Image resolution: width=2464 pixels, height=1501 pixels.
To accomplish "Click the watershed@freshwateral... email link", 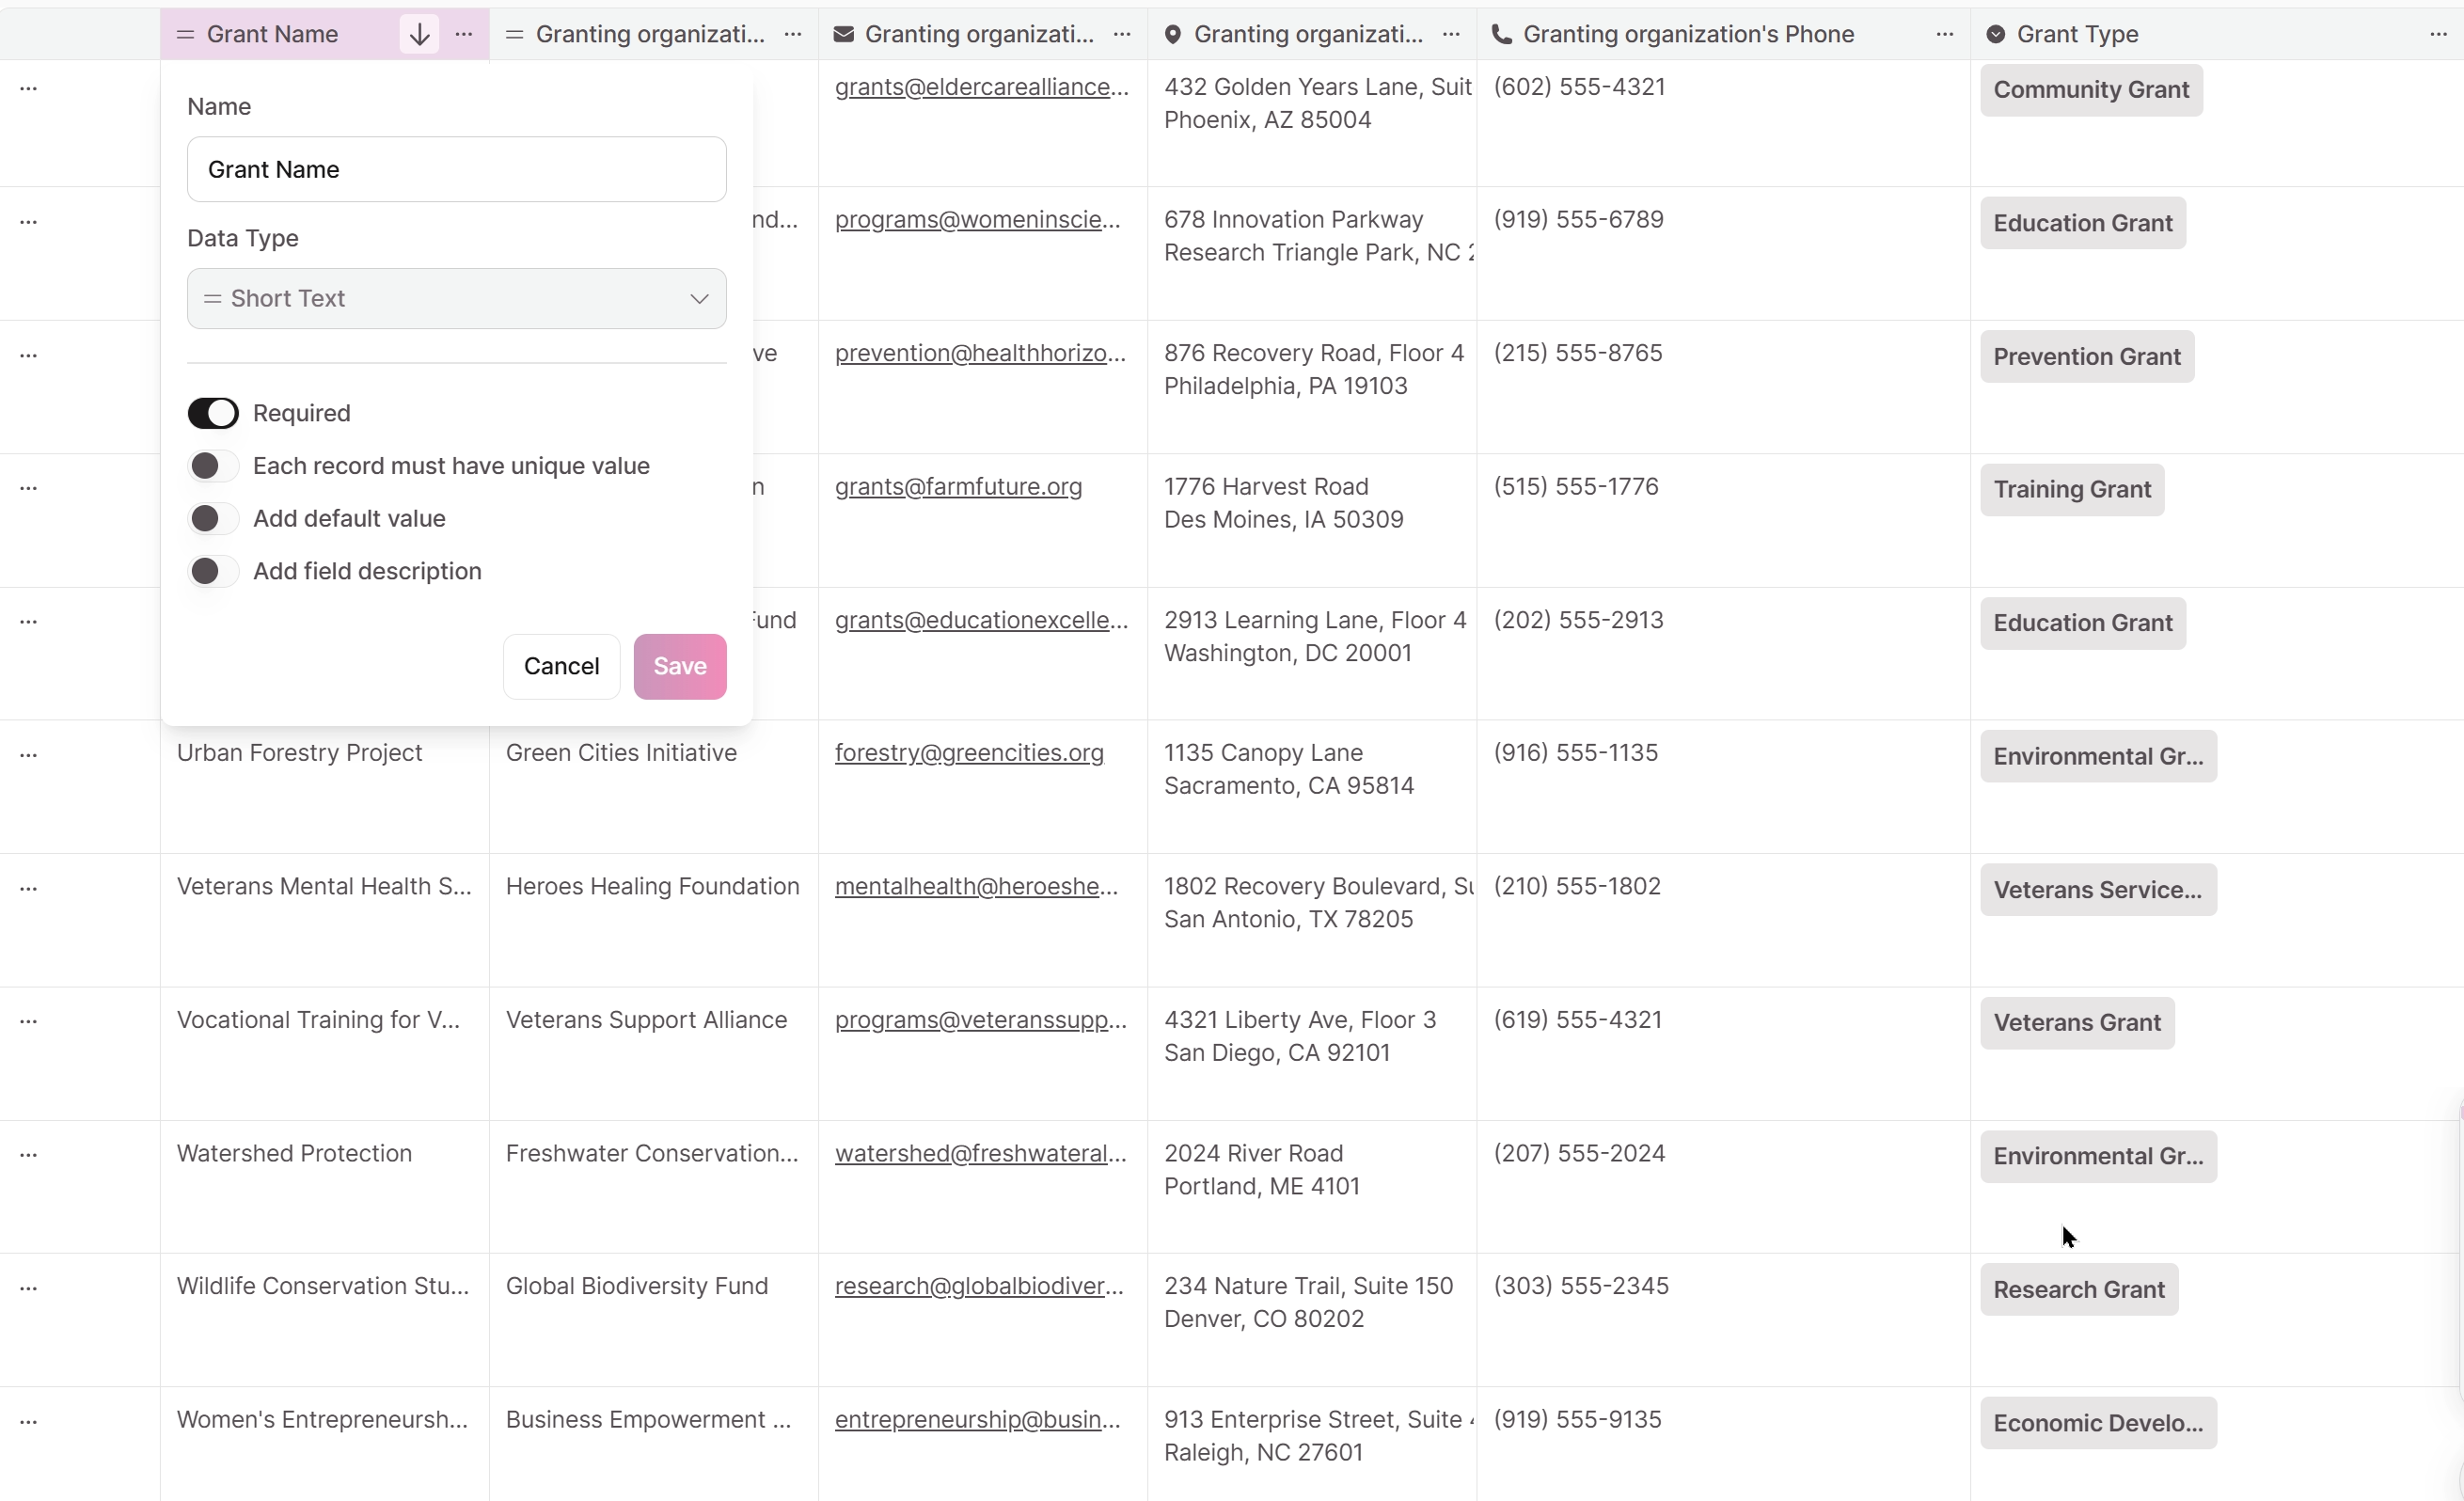I will (980, 1153).
